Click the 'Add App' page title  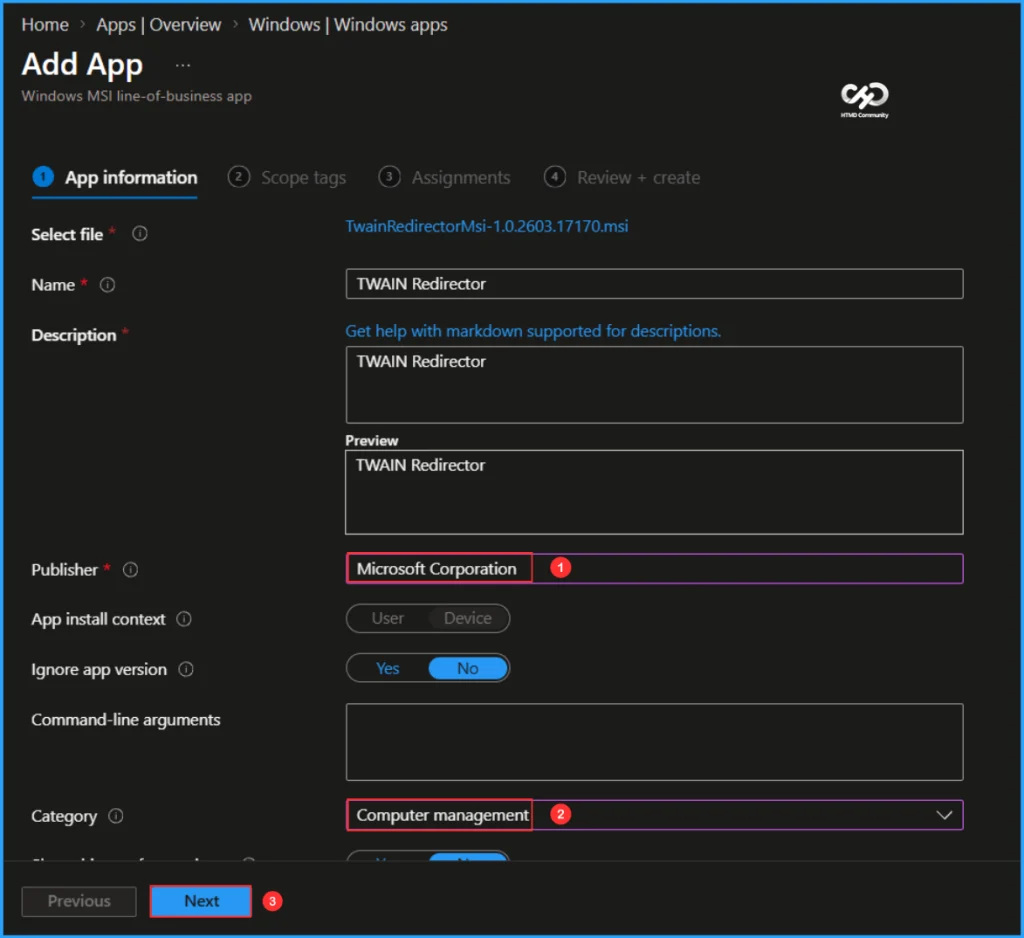[x=82, y=65]
